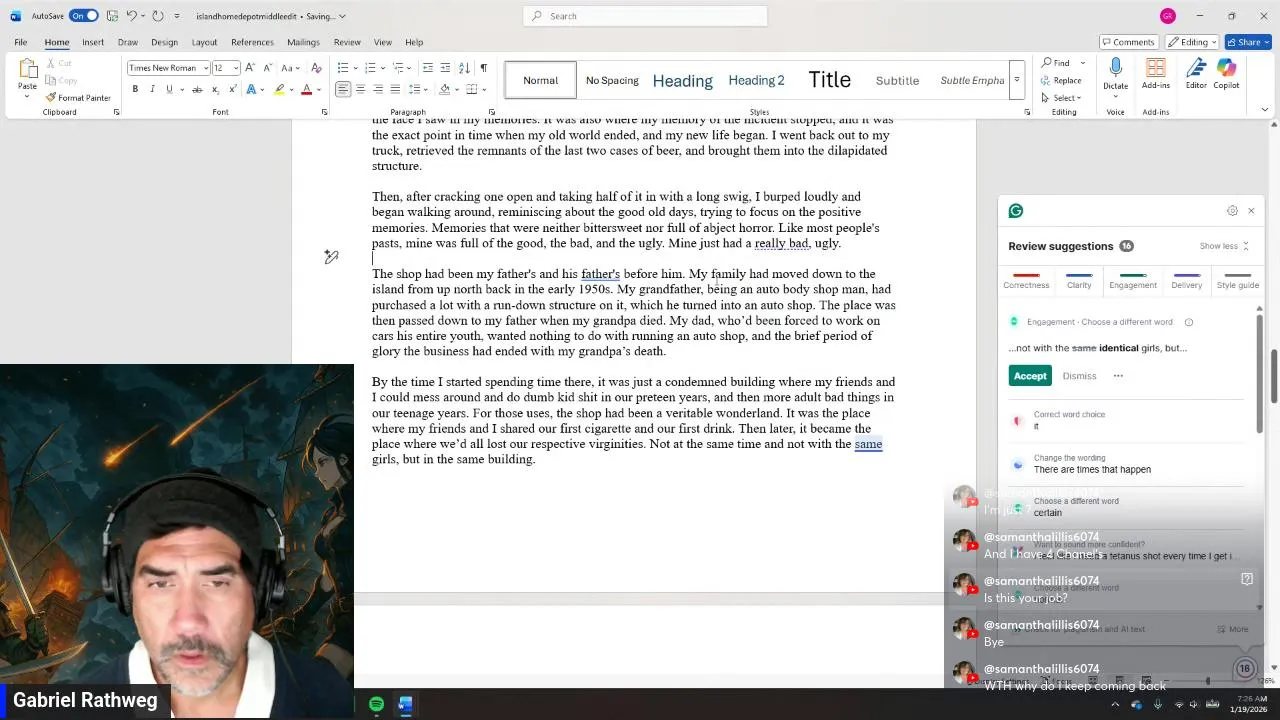The image size is (1280, 720).
Task: Select the Format Painter tool
Action: tap(78, 98)
